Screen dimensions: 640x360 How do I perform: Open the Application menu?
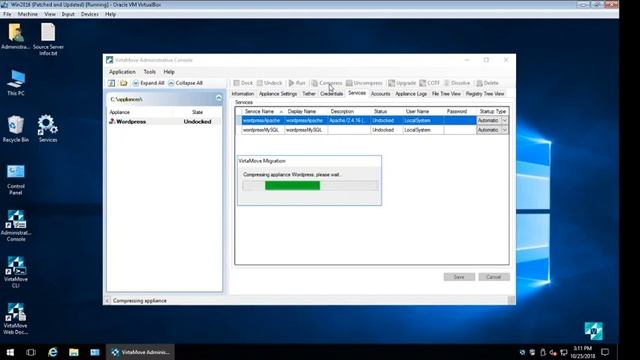[x=122, y=72]
